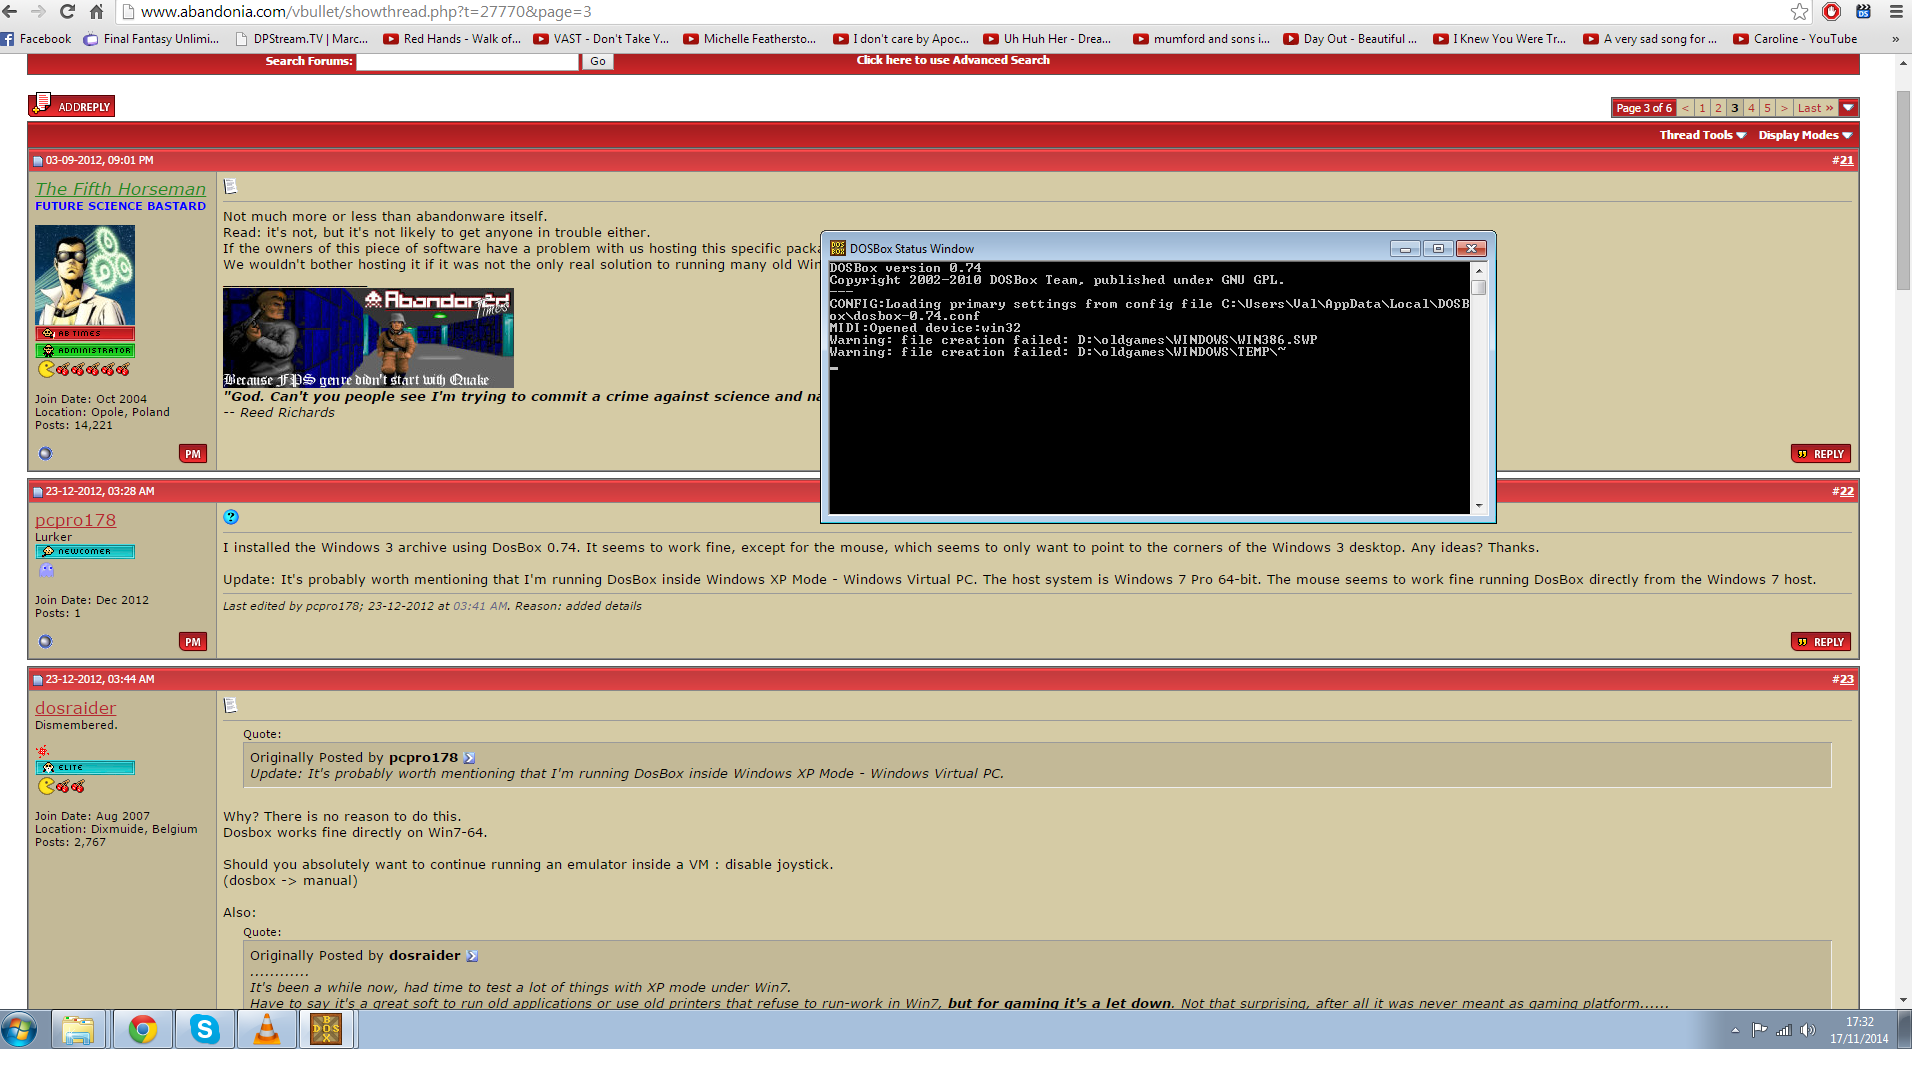Click the browser page vertical scrollbar thumb

point(1903,190)
